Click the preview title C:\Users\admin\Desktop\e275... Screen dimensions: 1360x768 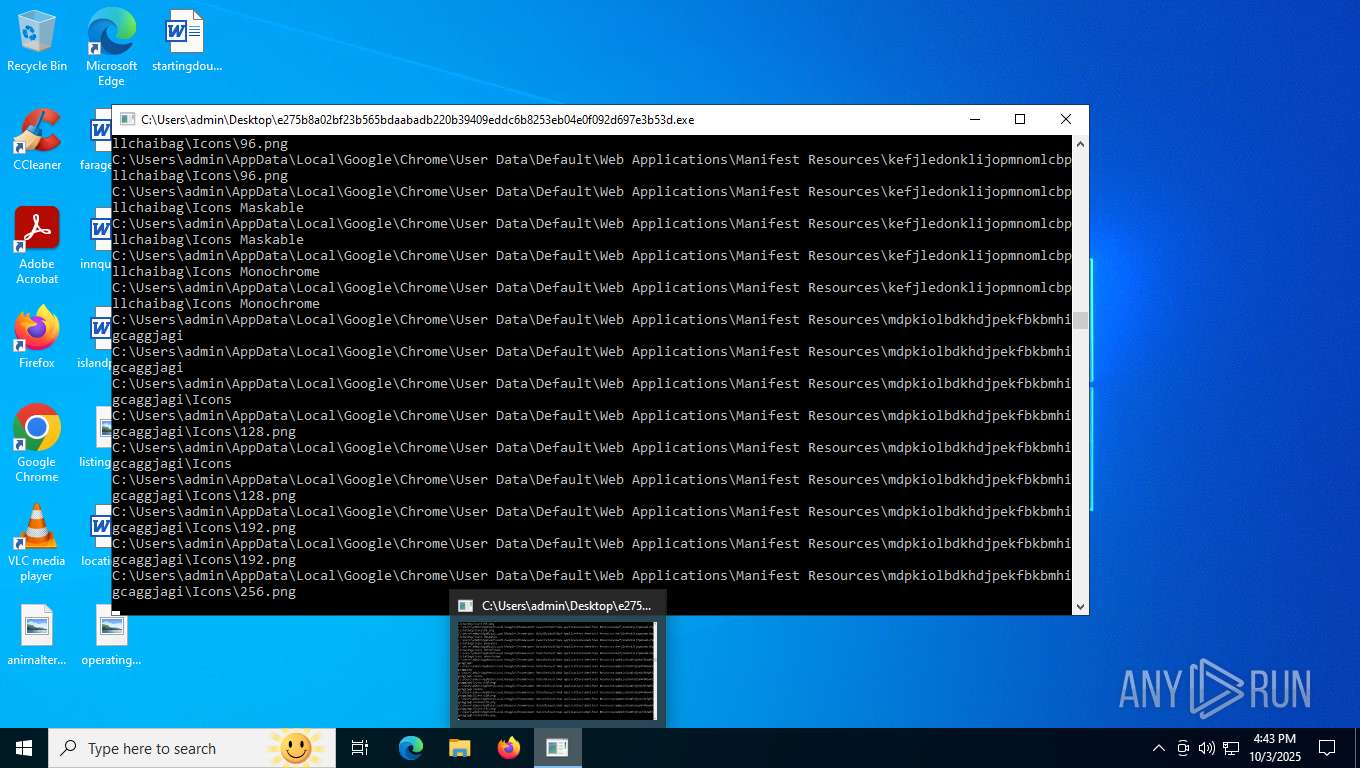click(566, 606)
